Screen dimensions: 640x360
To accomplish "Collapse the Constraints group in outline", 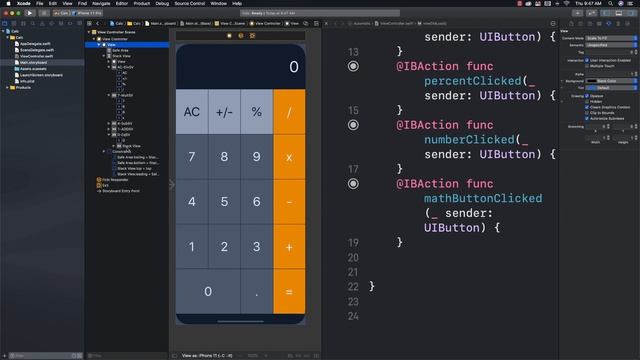I will click(104, 151).
